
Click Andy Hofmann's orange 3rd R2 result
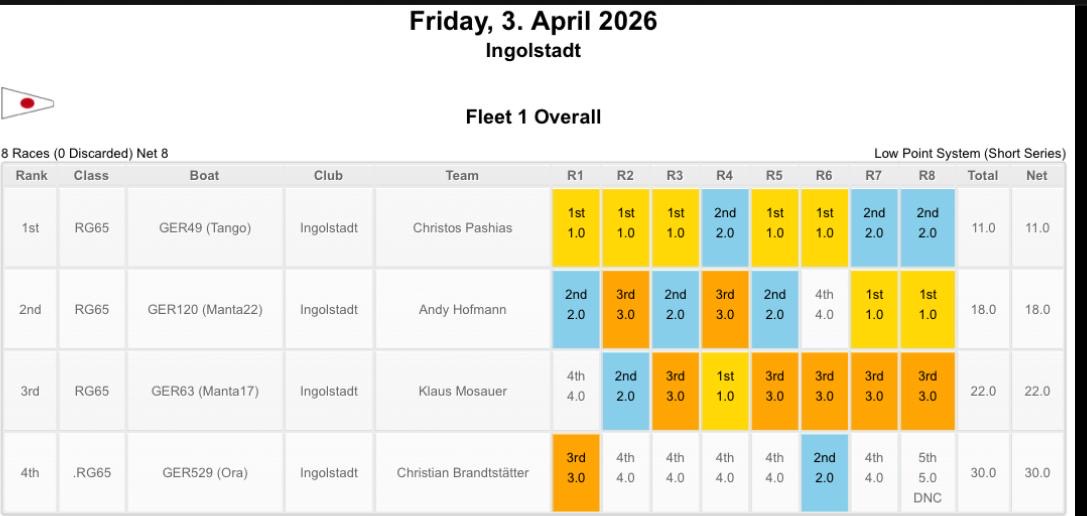[x=625, y=309]
